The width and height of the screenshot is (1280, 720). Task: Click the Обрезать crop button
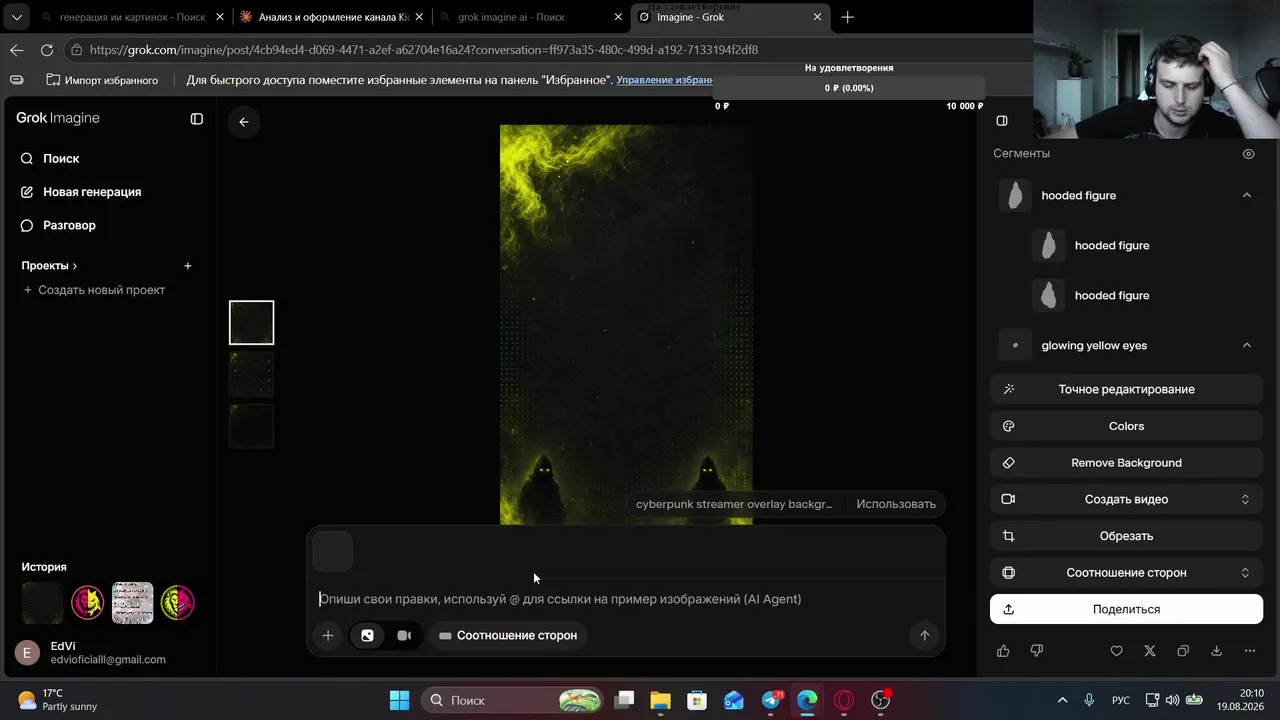(1126, 536)
